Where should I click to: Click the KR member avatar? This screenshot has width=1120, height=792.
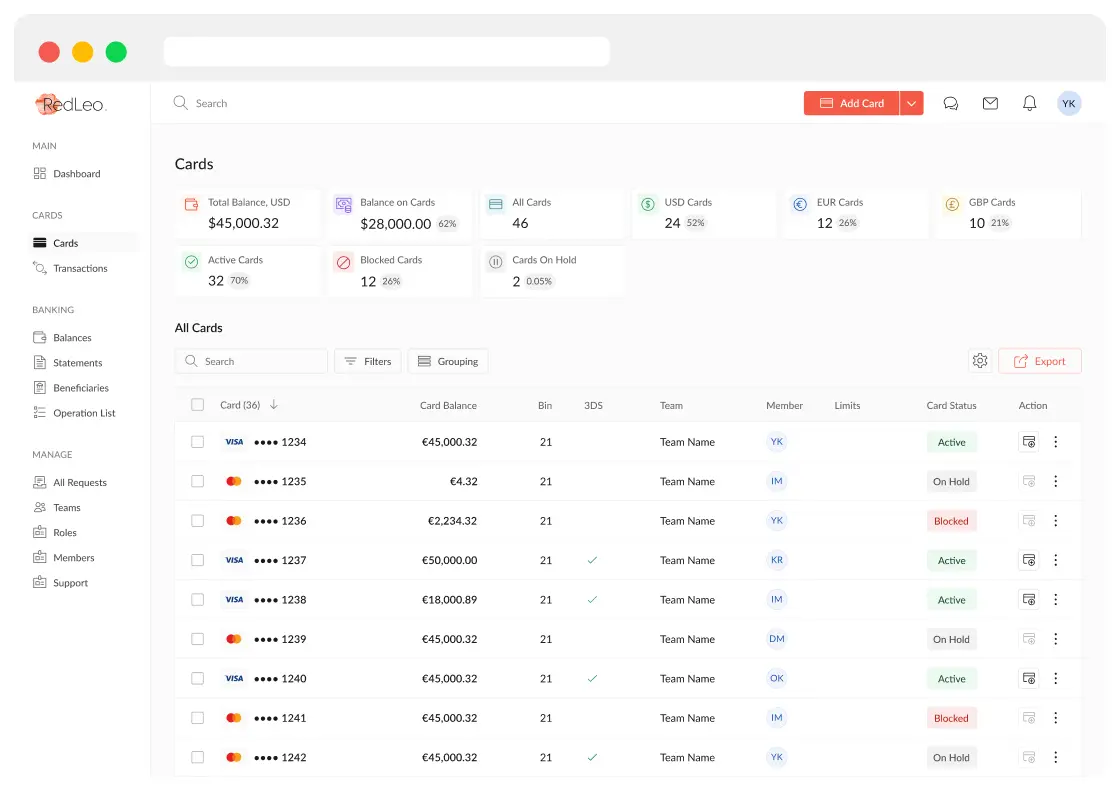tap(776, 560)
